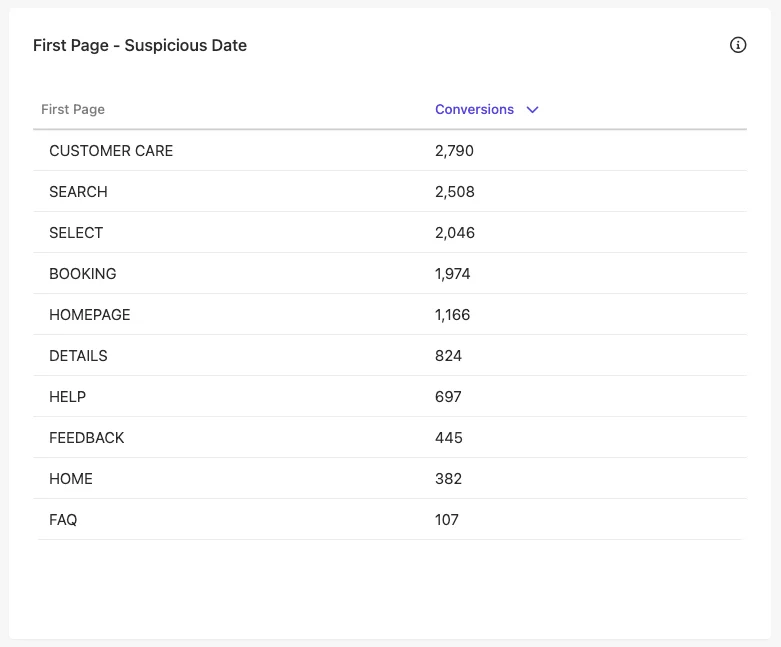
Task: Select the HOME row label
Action: coord(71,479)
